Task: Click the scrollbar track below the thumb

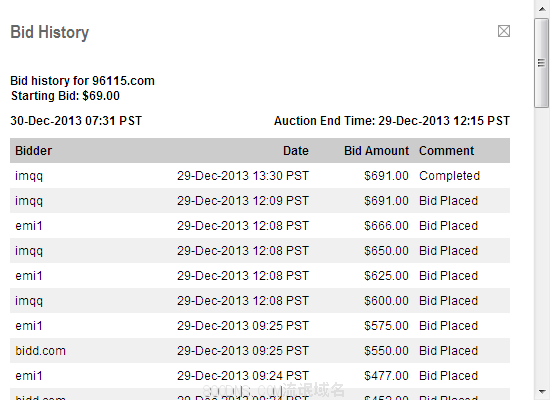Action: pos(542,246)
